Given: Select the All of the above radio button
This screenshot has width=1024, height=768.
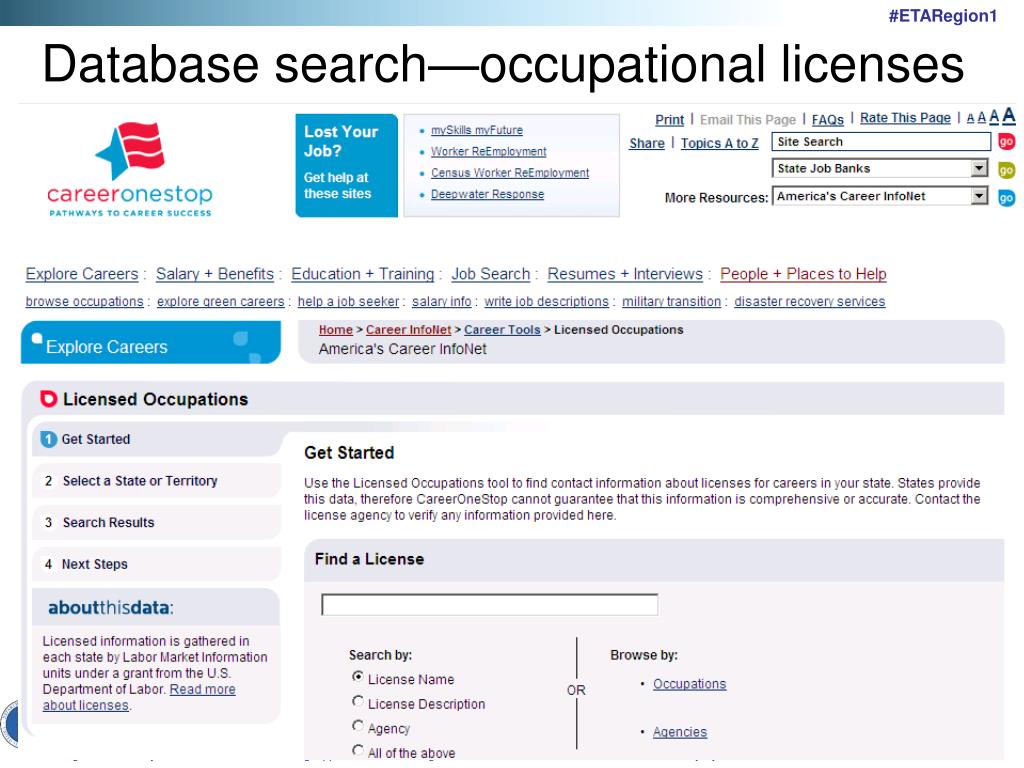Looking at the screenshot, I should [357, 750].
